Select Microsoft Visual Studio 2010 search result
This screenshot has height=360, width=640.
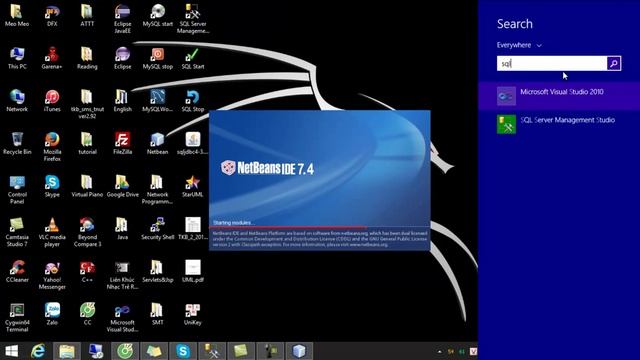pos(559,96)
